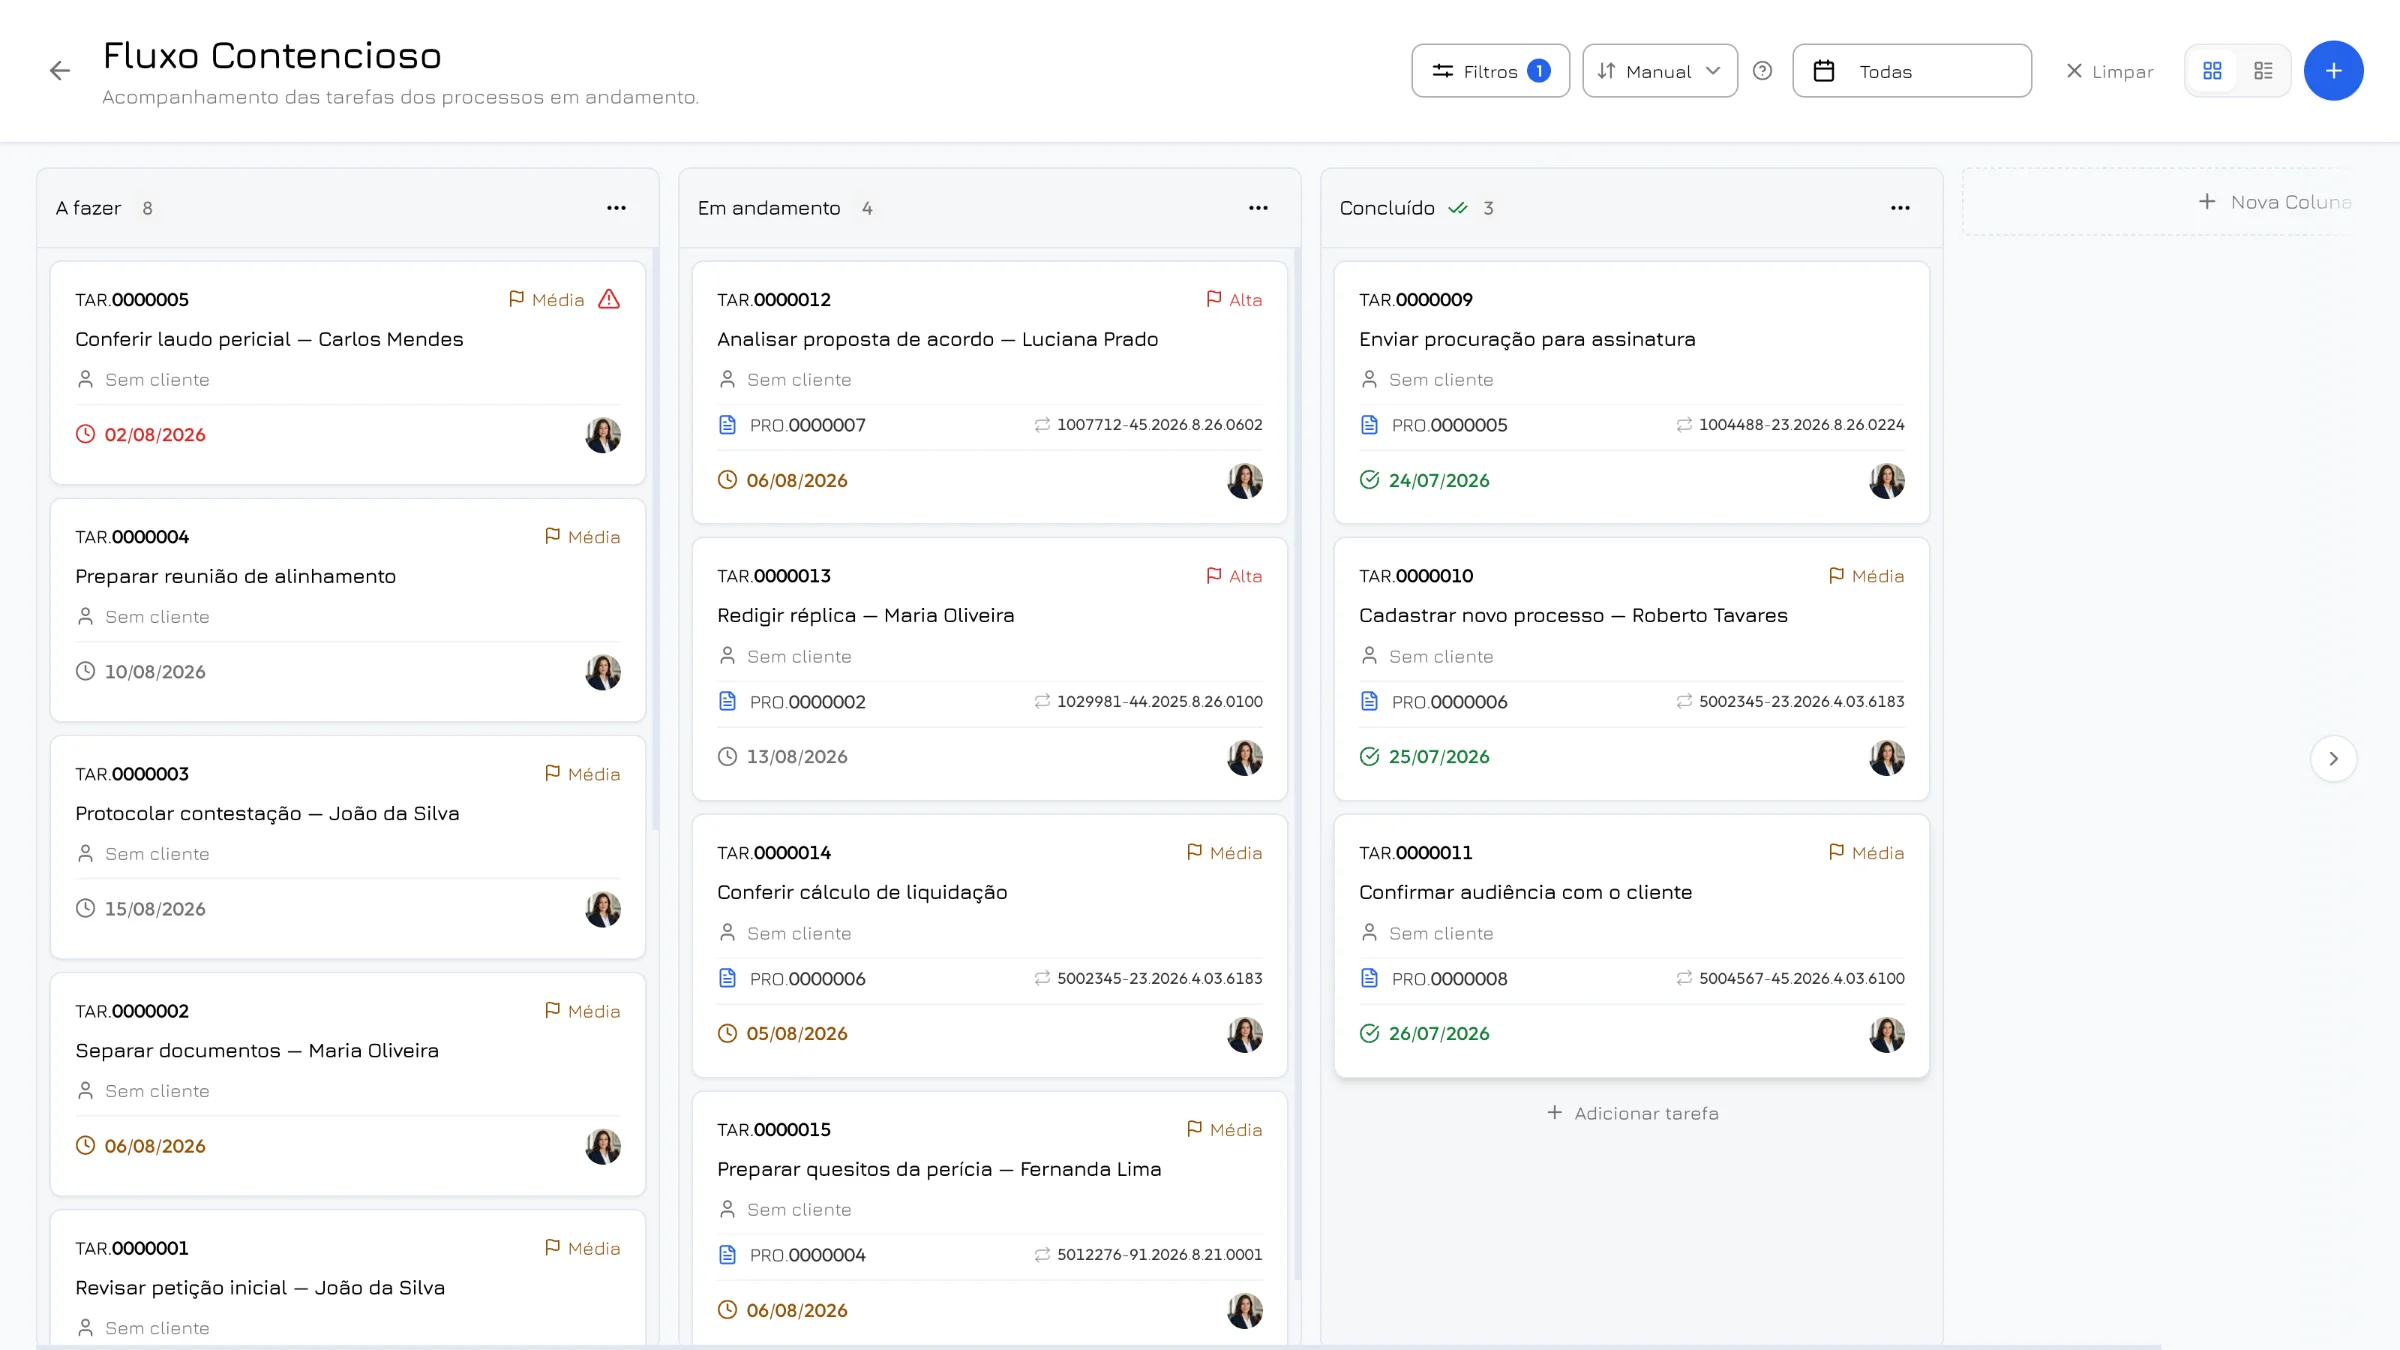
Task: Add a new column with Nova Coluna
Action: 2275,202
